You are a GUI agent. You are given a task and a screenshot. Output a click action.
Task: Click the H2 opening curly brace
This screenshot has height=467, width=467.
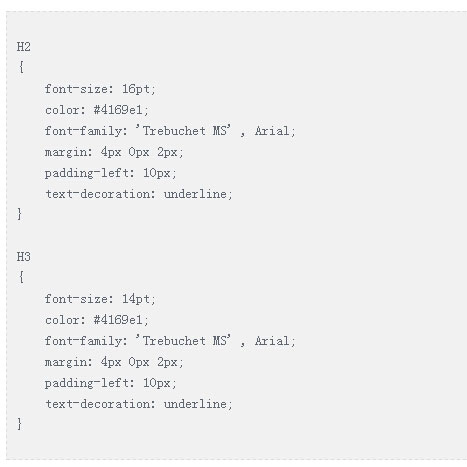21,67
